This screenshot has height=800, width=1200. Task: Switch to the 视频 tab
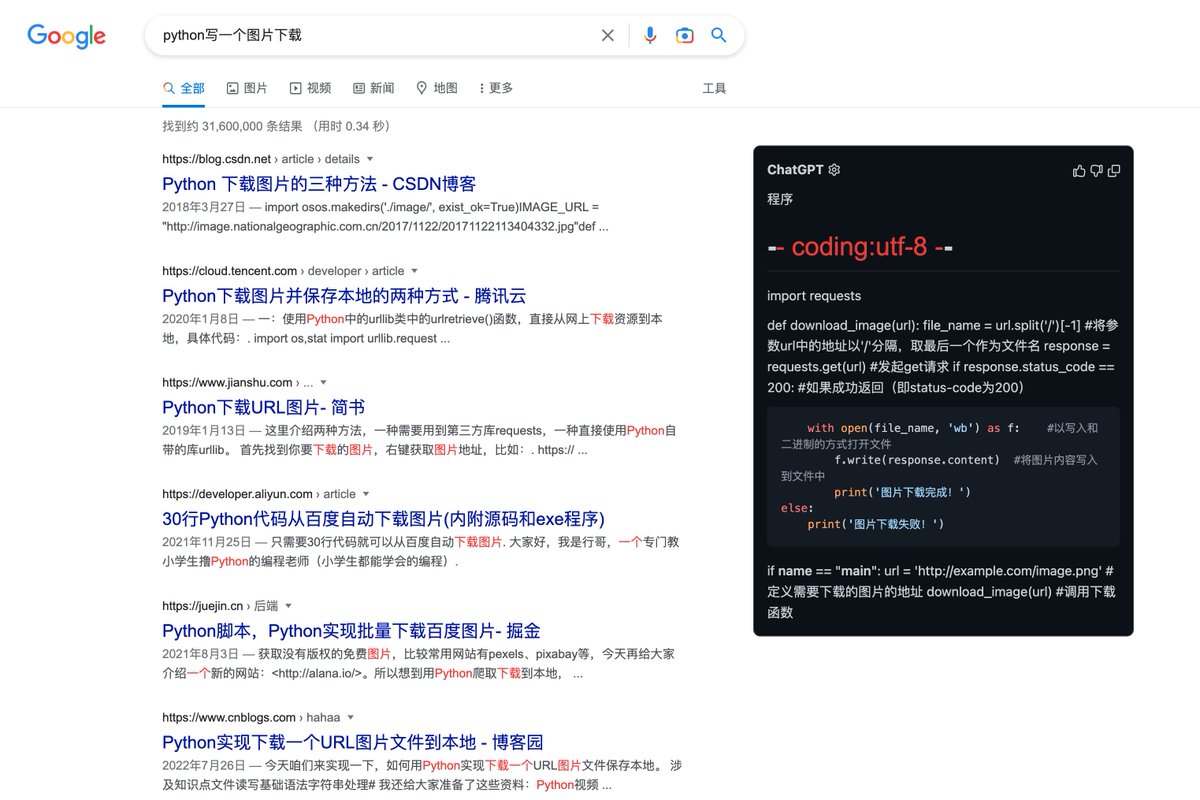coord(310,88)
